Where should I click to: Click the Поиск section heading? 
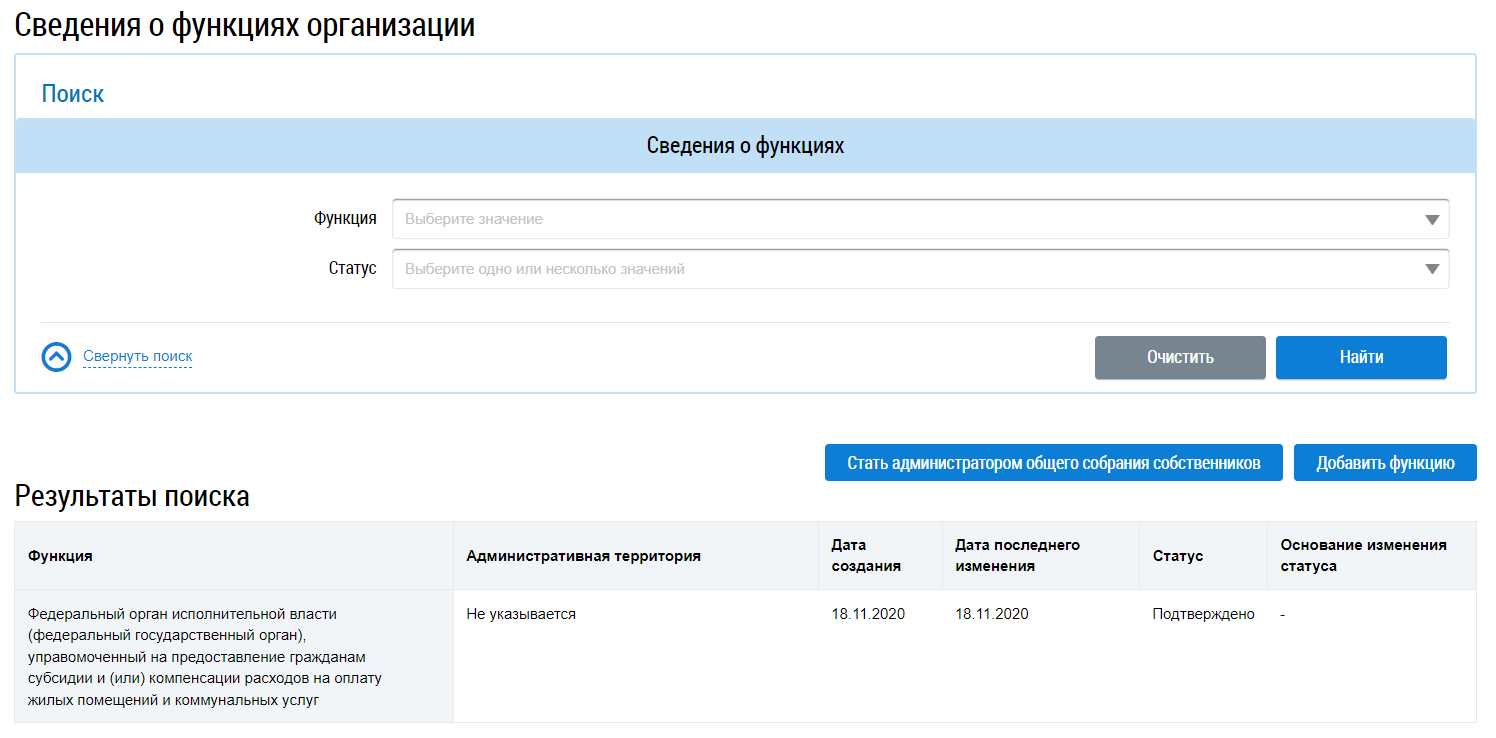tap(73, 94)
